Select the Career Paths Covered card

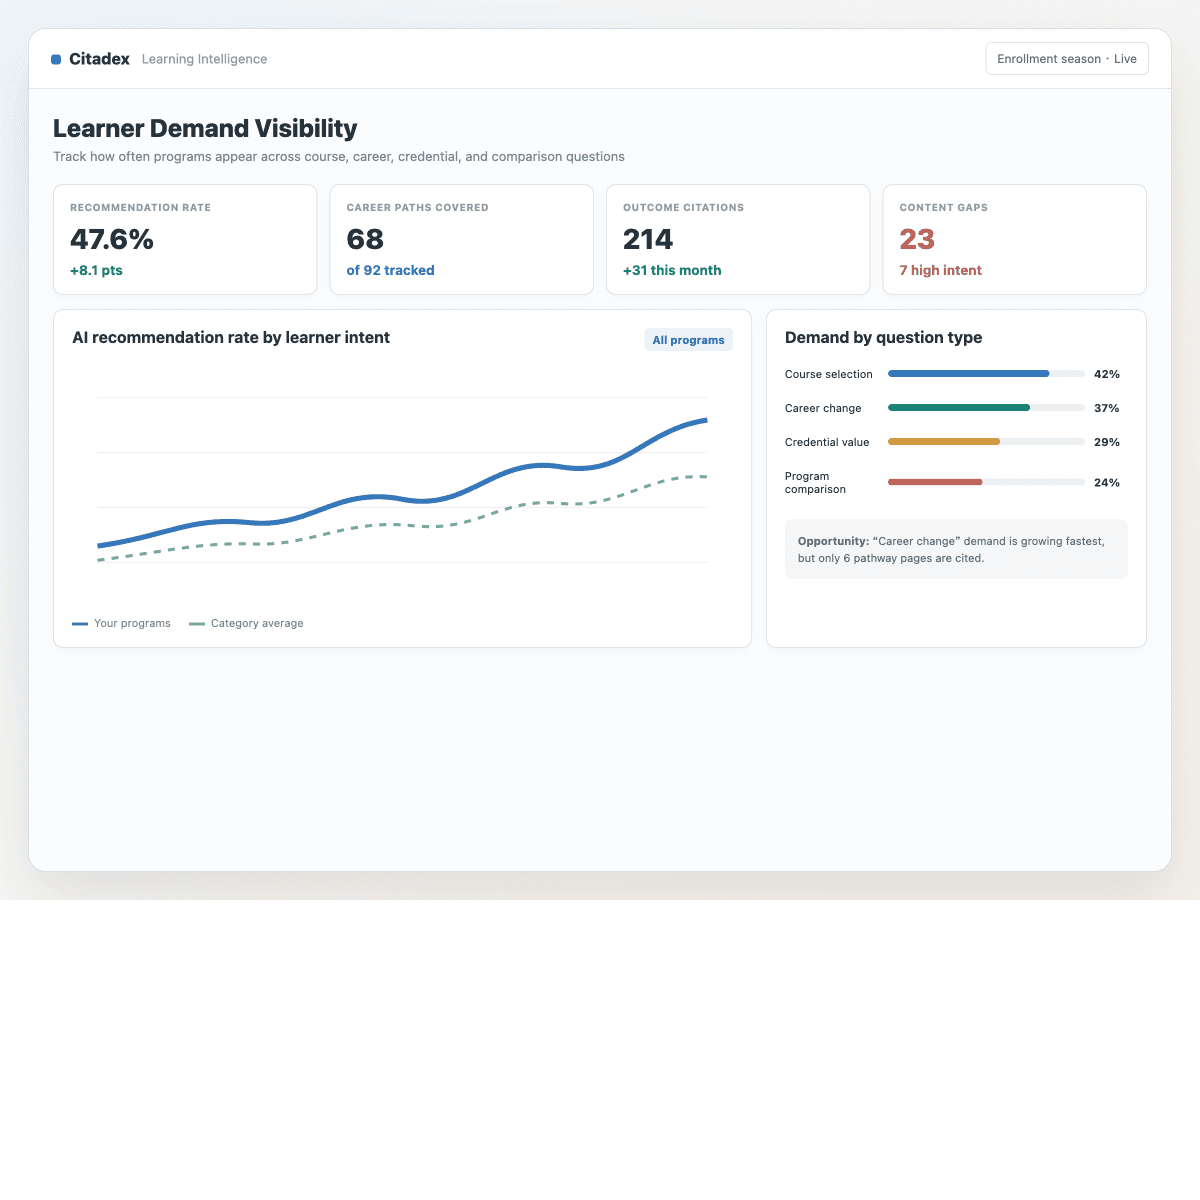coord(462,239)
